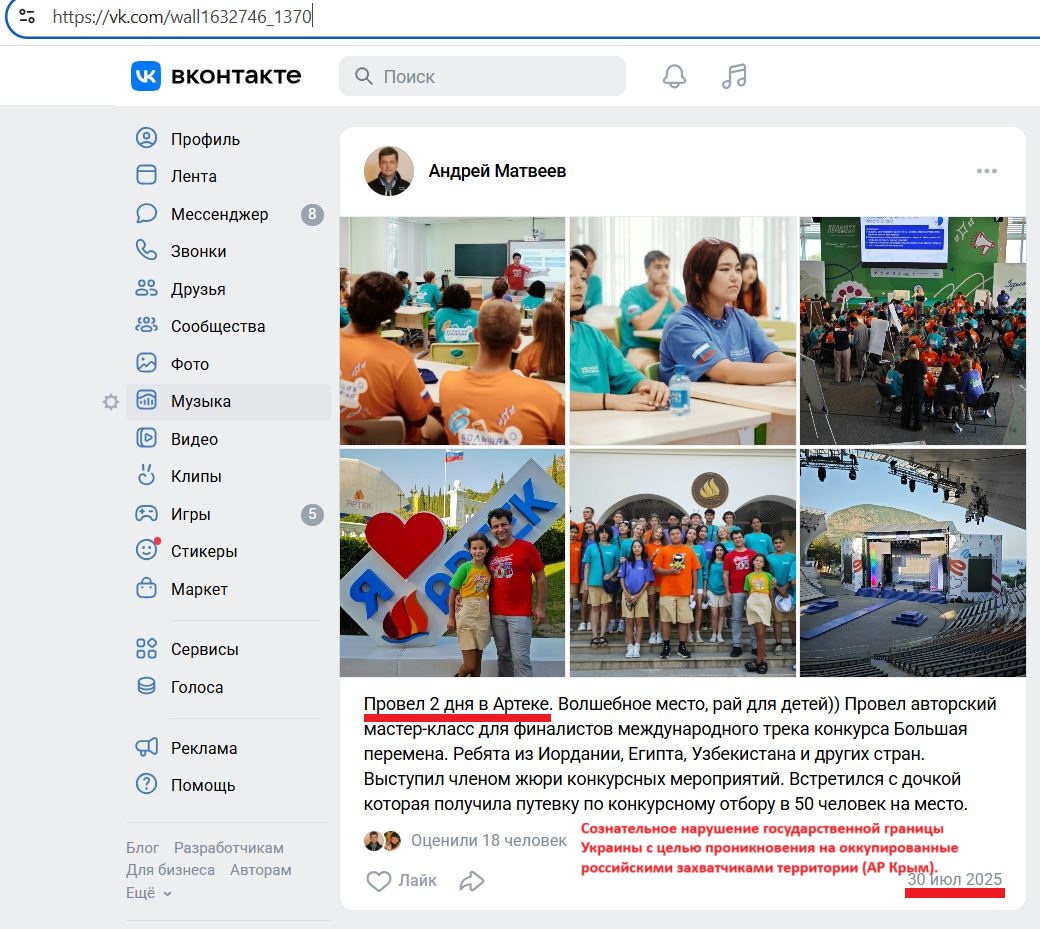Open Мессенджер in the sidebar

click(x=219, y=214)
